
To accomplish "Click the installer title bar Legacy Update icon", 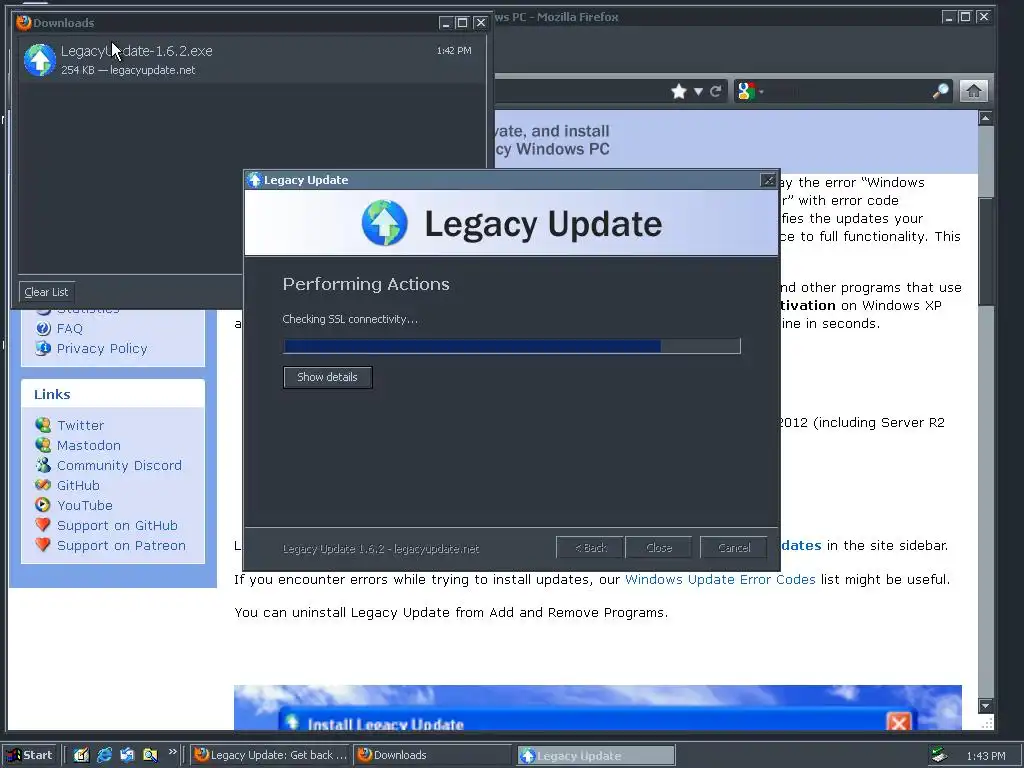I will pyautogui.click(x=255, y=180).
